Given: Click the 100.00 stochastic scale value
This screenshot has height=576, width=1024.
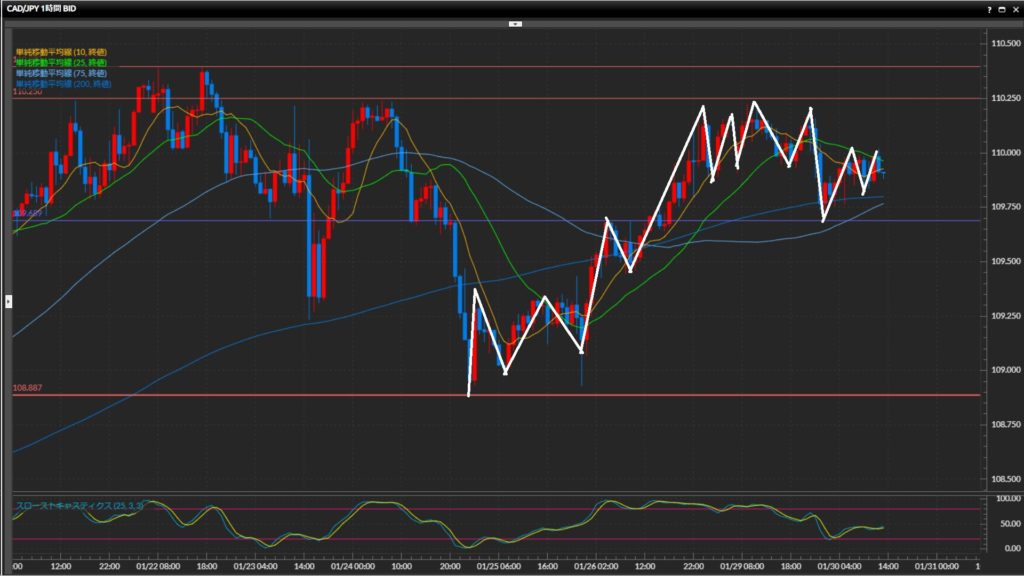Looking at the screenshot, I should coord(1004,497).
